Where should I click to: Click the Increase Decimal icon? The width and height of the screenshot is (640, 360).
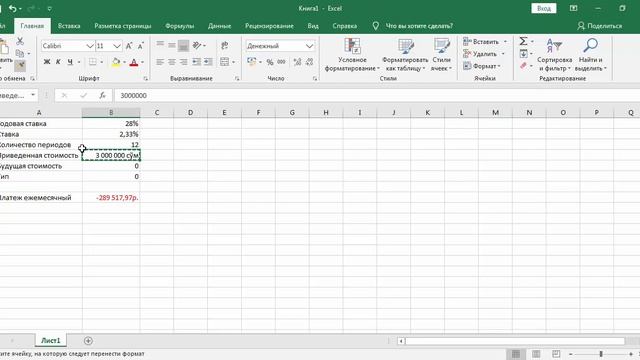(297, 62)
